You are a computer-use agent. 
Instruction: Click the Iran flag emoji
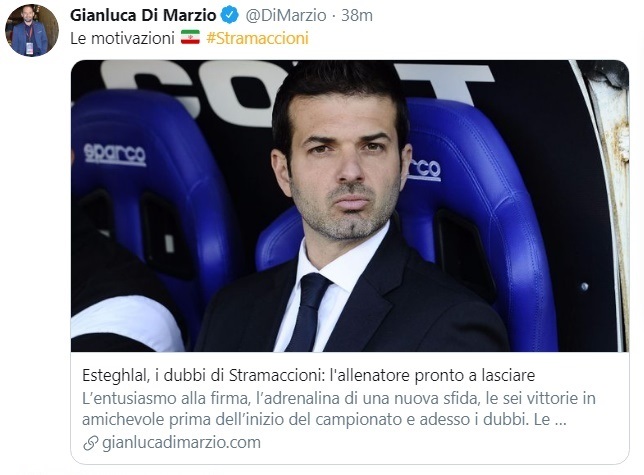(x=190, y=38)
